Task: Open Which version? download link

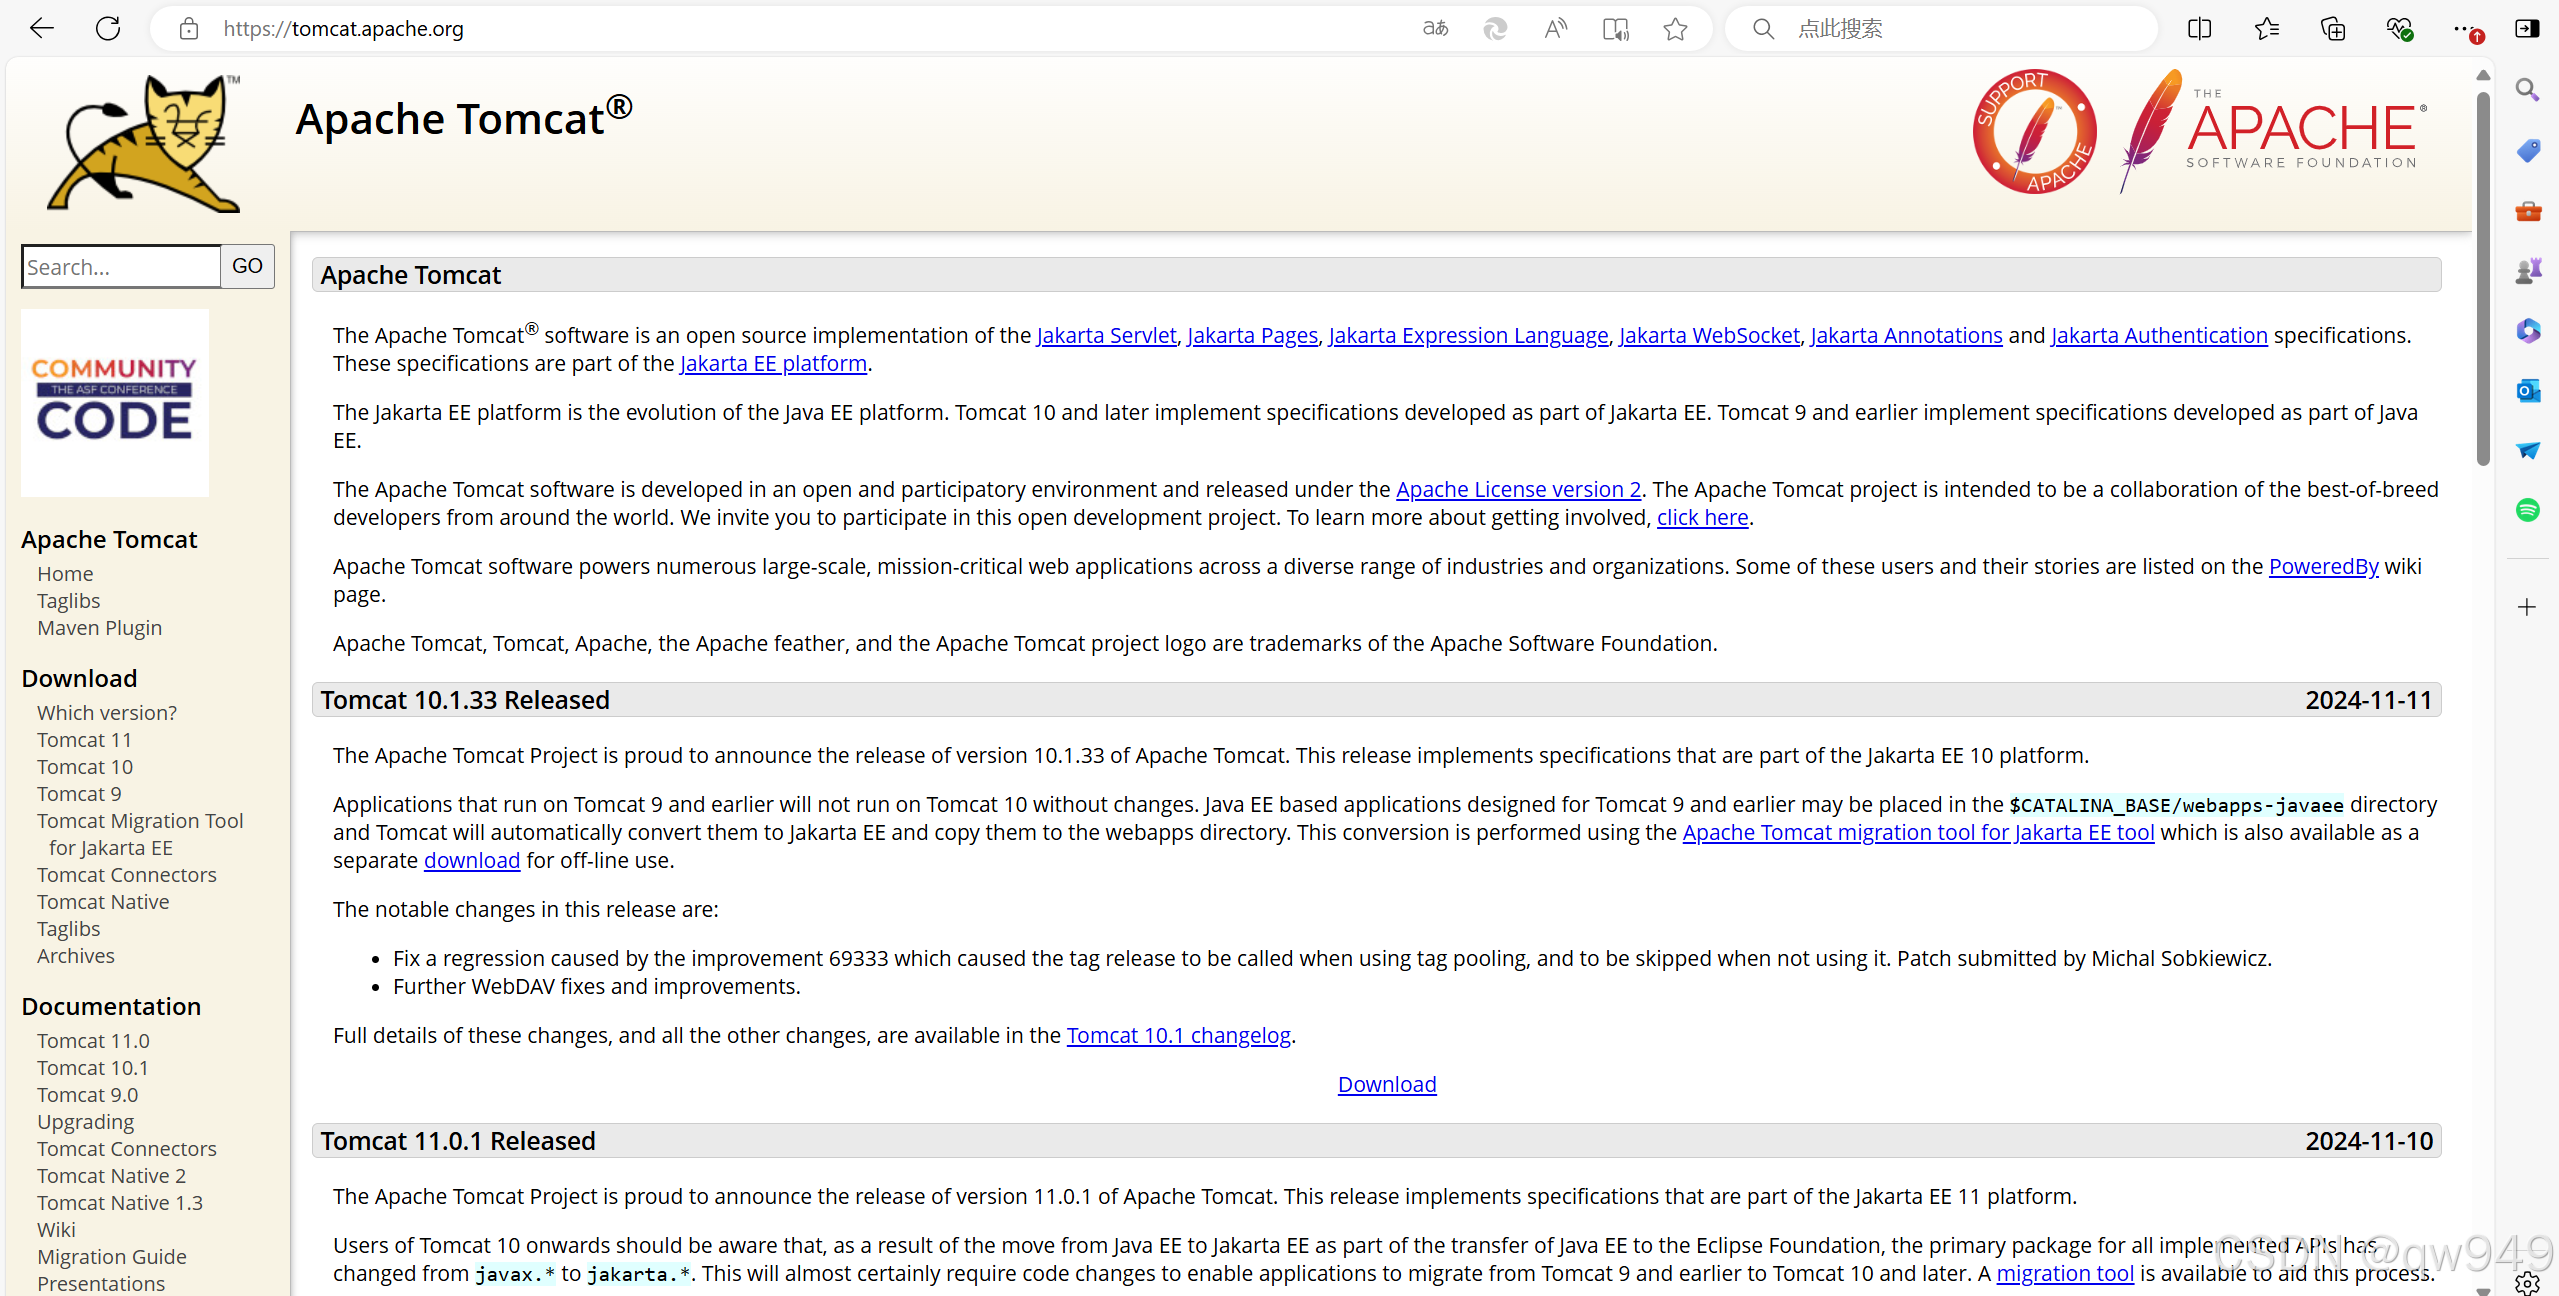Action: [x=107, y=713]
